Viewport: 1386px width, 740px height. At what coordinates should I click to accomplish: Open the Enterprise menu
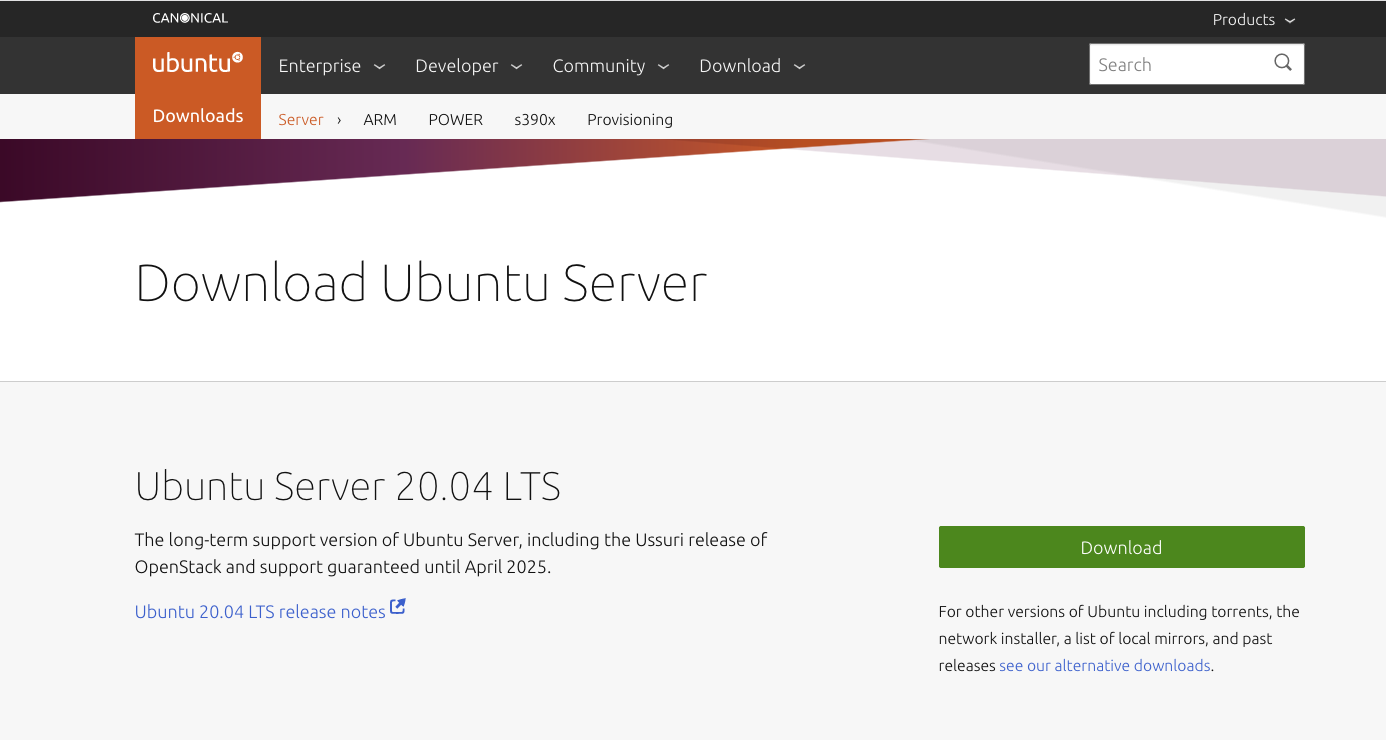(x=332, y=66)
